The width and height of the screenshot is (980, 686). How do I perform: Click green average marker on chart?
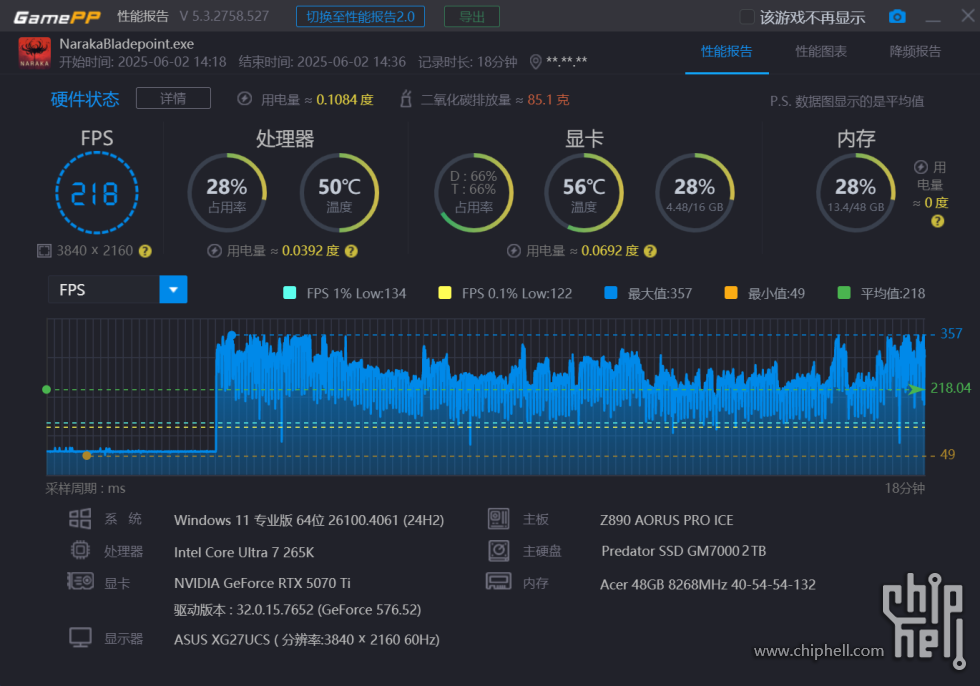(x=46, y=390)
